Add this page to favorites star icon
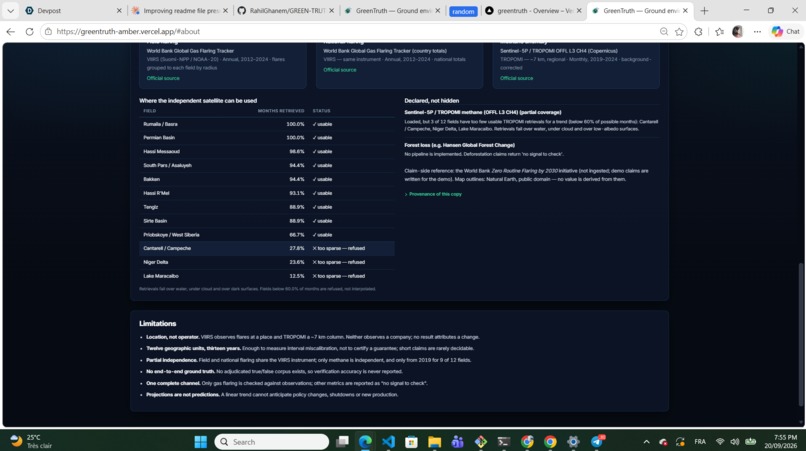 point(679,31)
